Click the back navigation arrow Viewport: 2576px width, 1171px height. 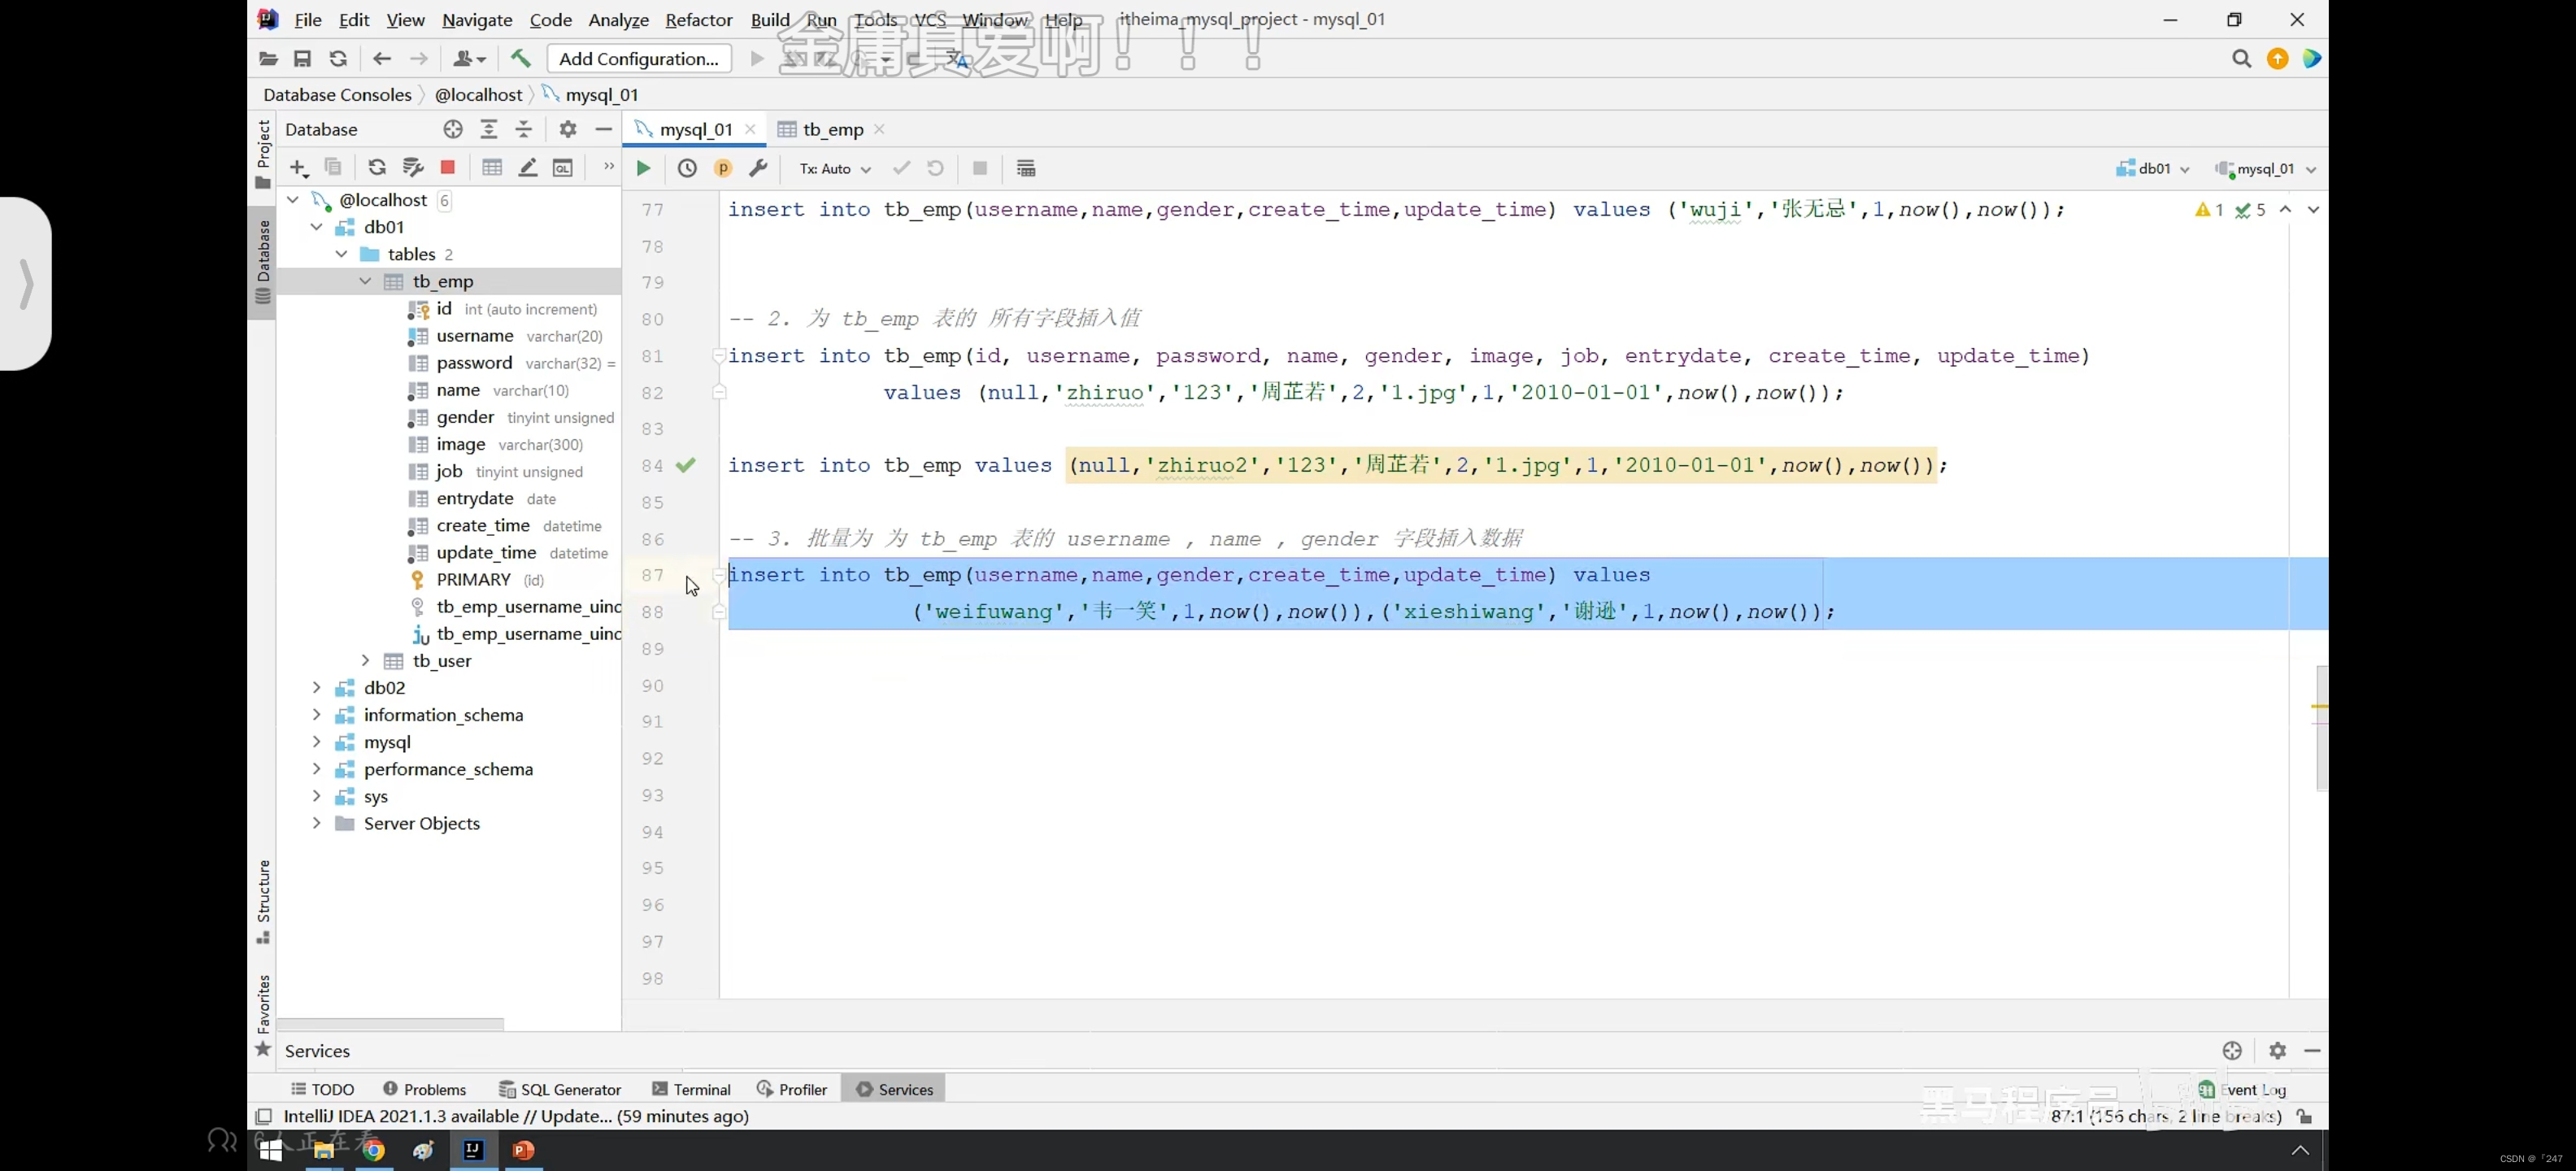[x=382, y=58]
